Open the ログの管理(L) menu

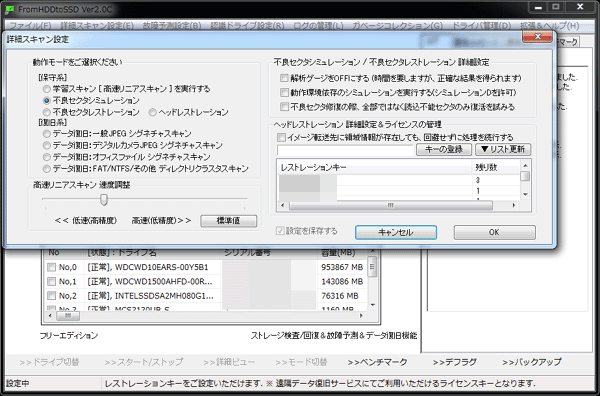pyautogui.click(x=318, y=26)
